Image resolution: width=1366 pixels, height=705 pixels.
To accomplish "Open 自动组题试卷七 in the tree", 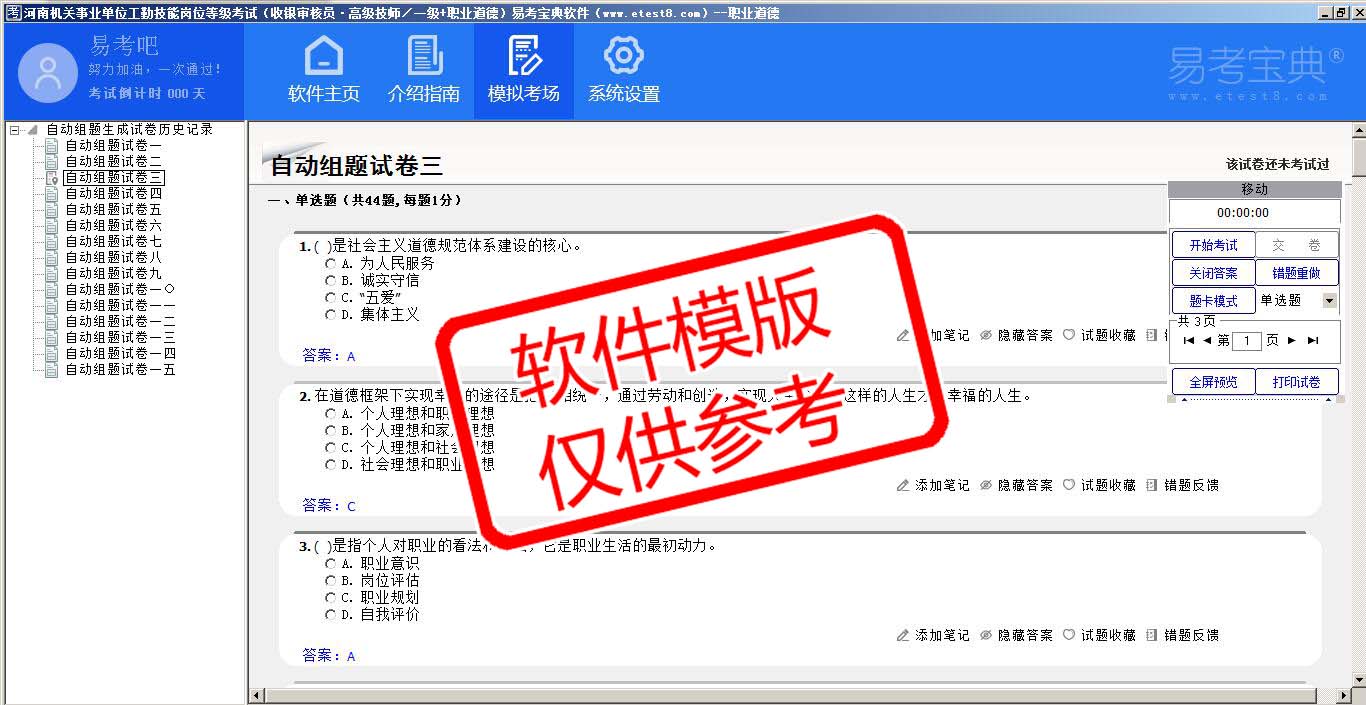I will click(113, 242).
